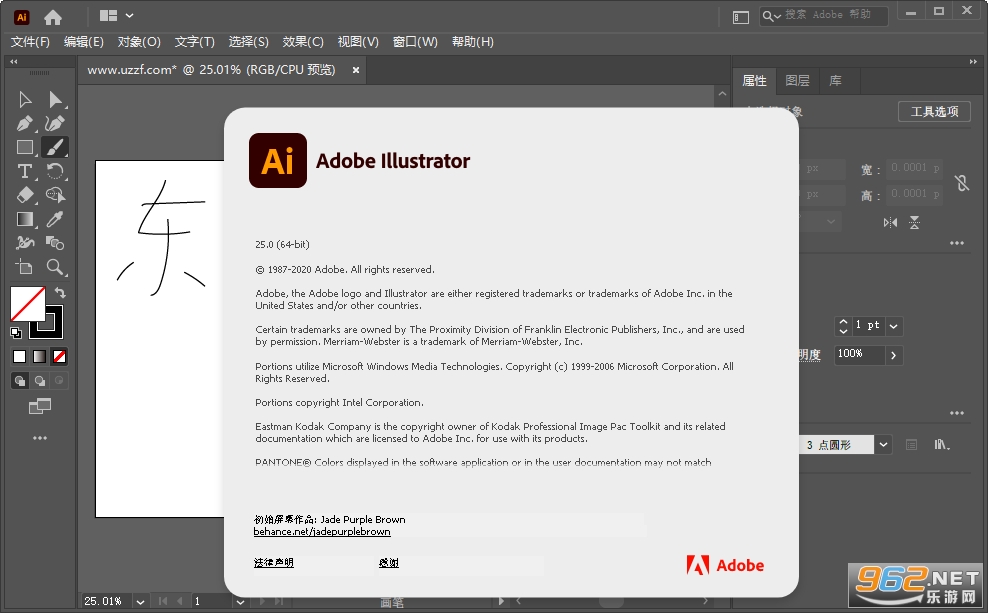Select the Type tool
Screen dimensions: 988x613
tap(25, 171)
